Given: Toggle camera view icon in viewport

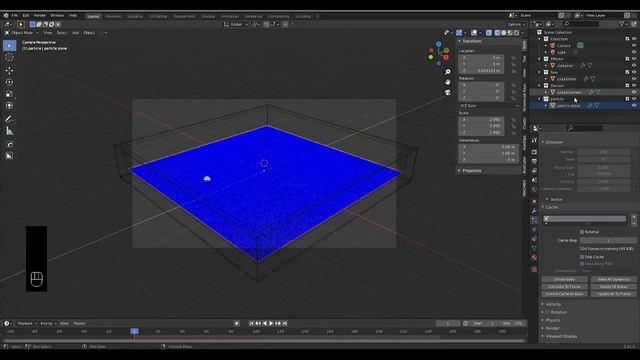Looking at the screenshot, I should pos(448,92).
